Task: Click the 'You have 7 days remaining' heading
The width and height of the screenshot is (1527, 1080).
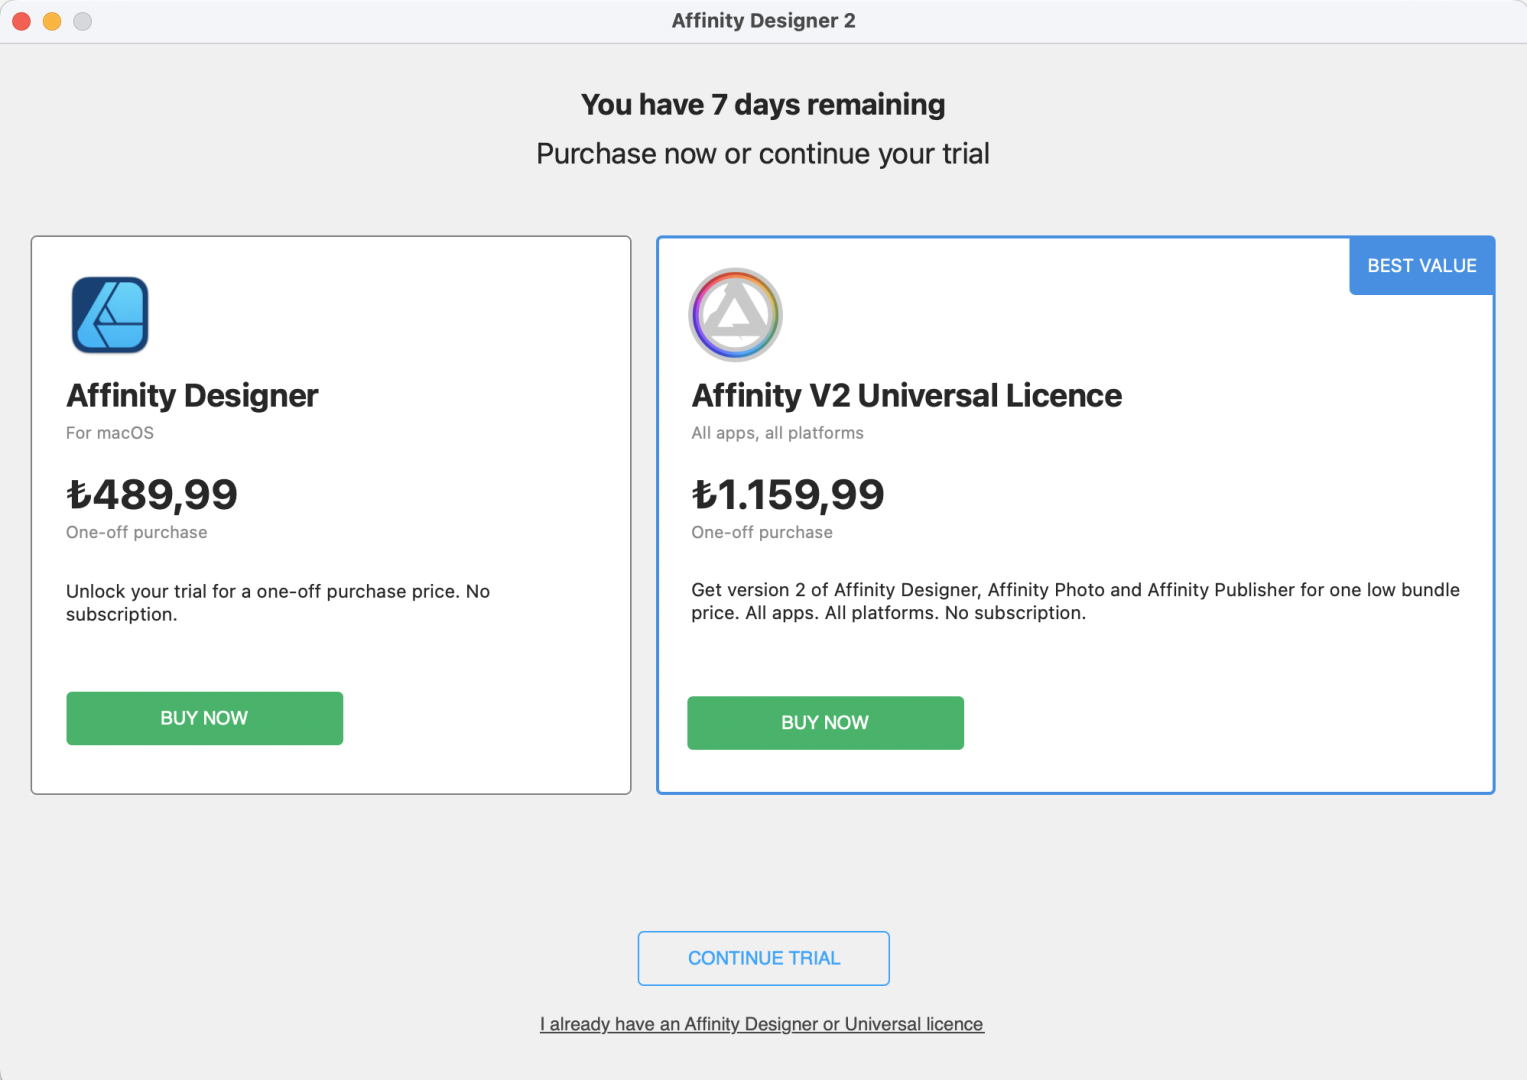Action: pyautogui.click(x=763, y=104)
